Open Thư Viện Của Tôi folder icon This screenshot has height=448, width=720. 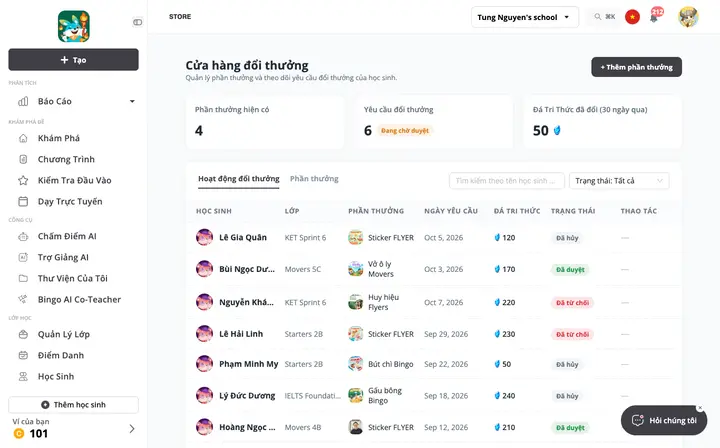[x=23, y=278]
